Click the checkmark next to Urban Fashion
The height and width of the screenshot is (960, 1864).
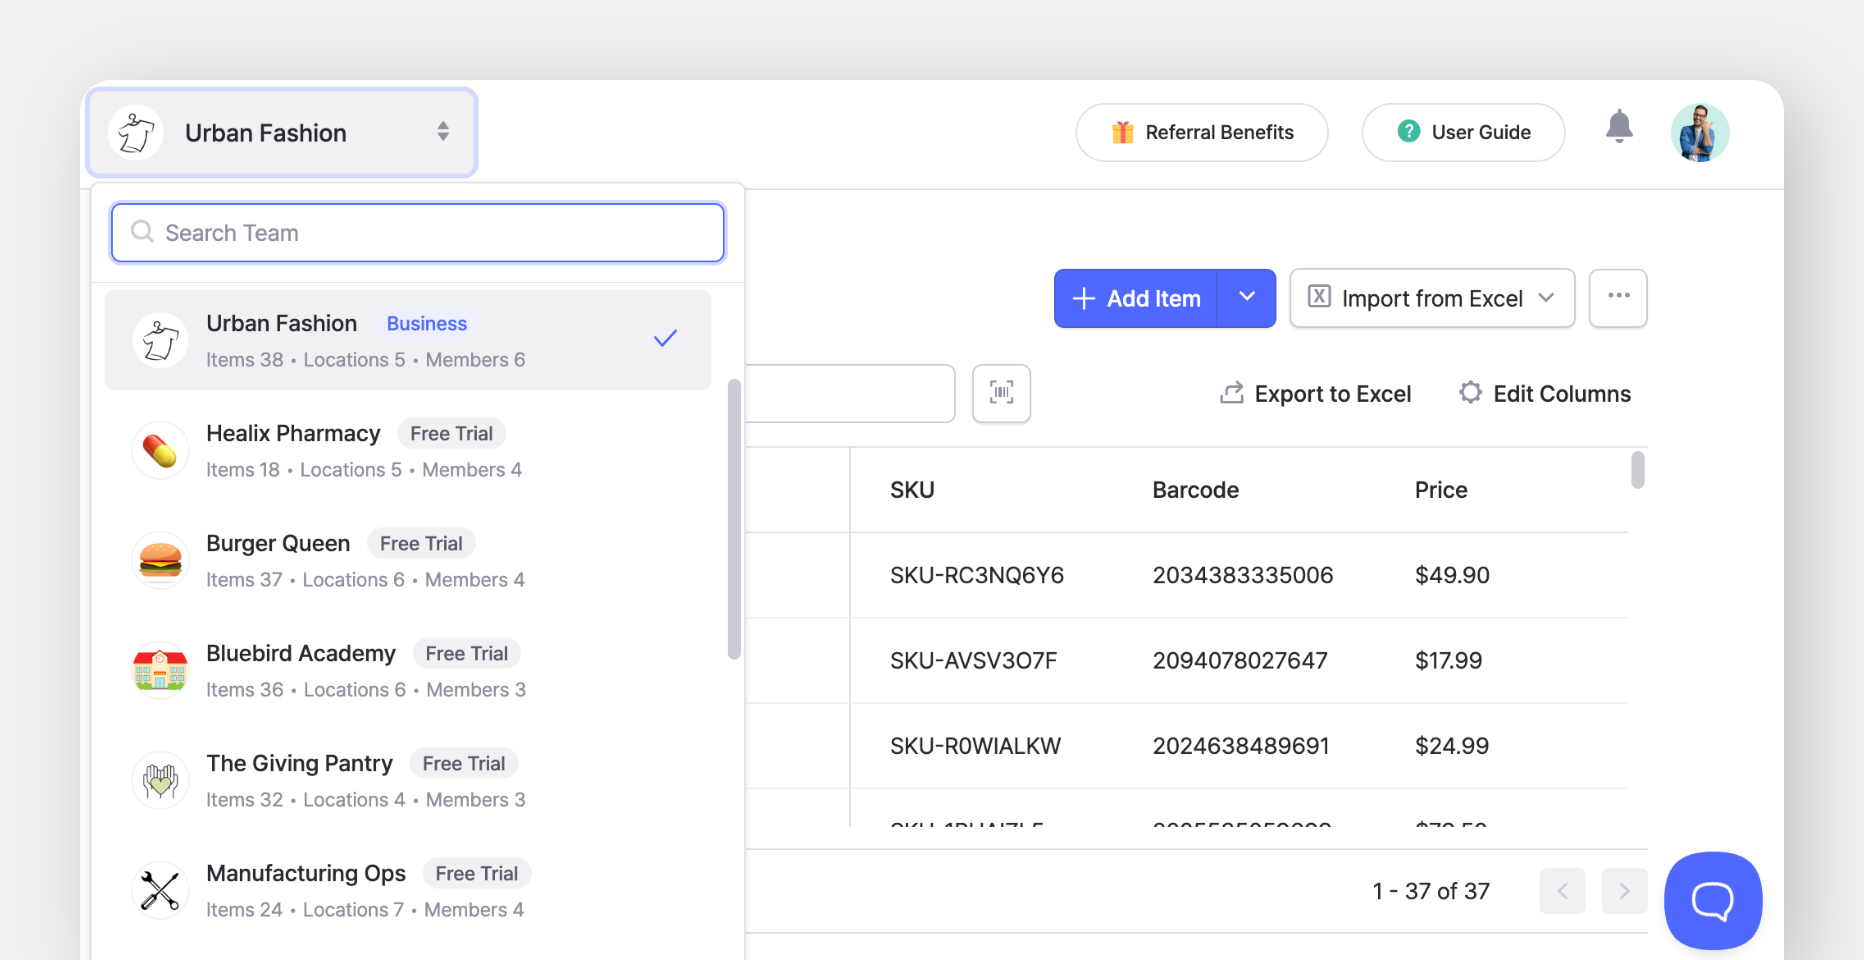(665, 338)
